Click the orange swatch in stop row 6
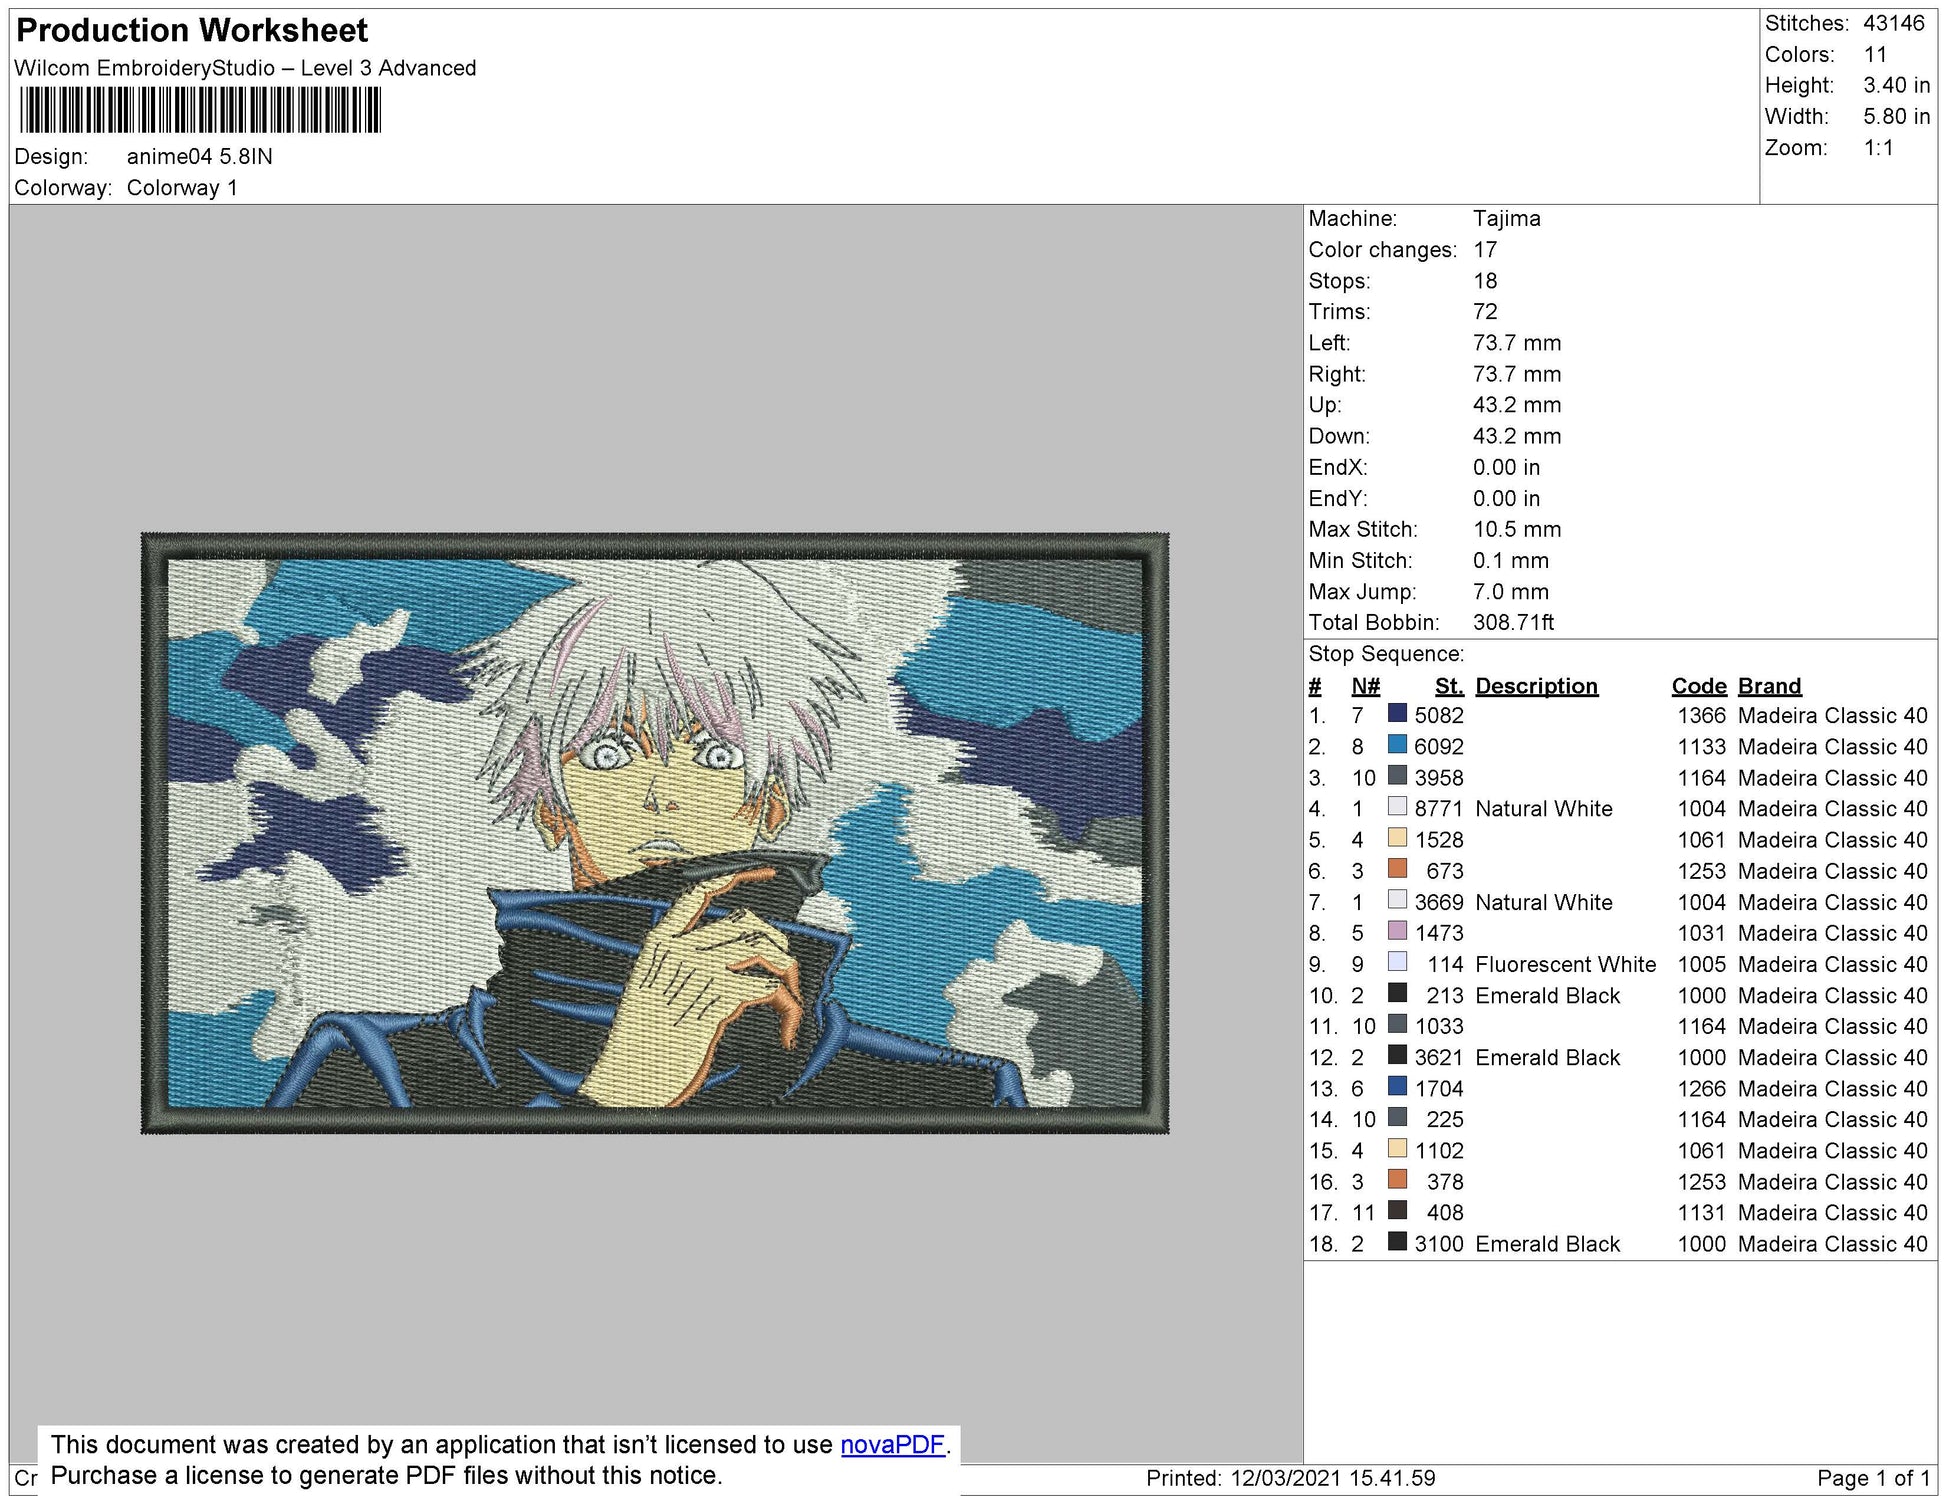Viewport: 1946px width, 1504px height. pos(1397,869)
